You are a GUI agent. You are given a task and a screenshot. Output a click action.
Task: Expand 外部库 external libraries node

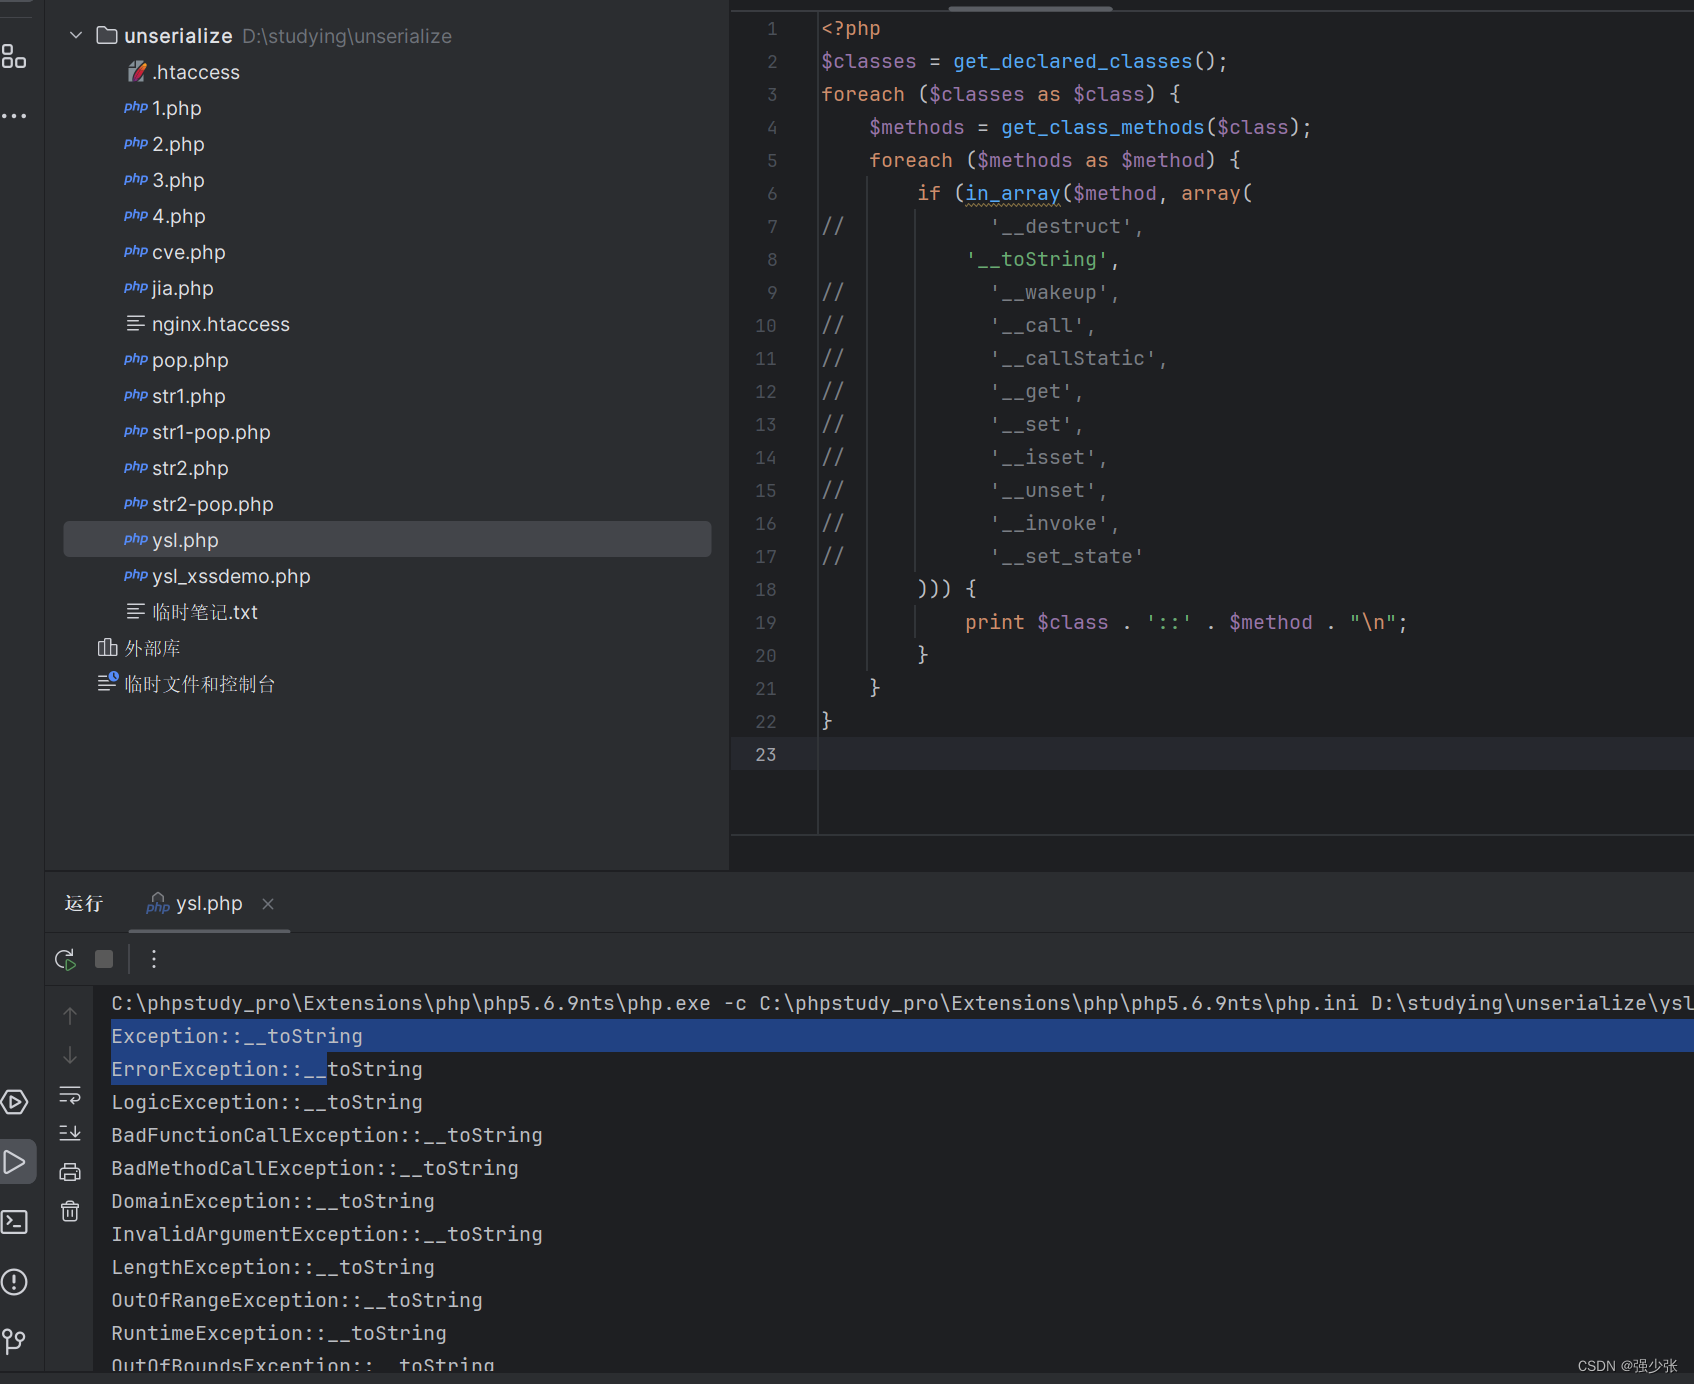[x=139, y=648]
